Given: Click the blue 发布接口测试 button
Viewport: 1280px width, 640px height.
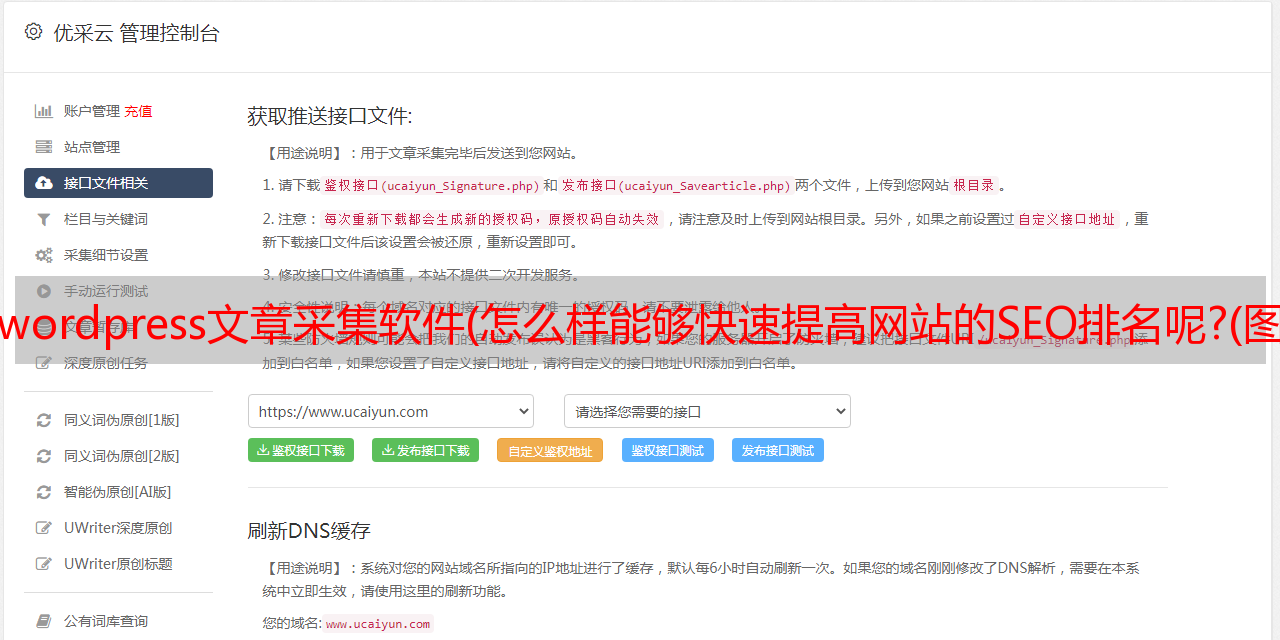Looking at the screenshot, I should (x=778, y=450).
